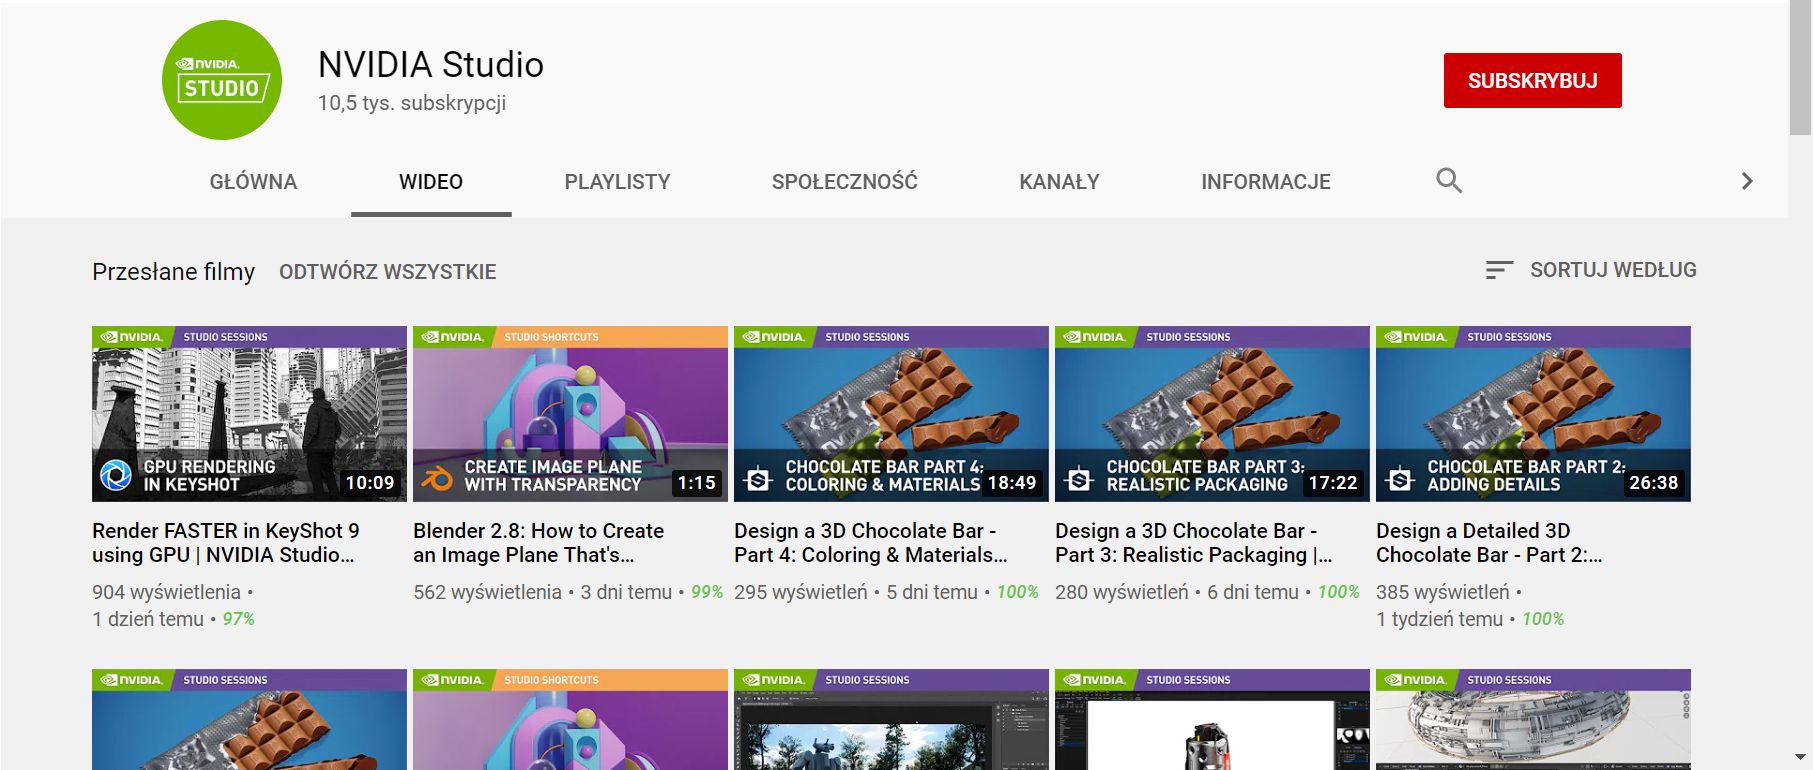The height and width of the screenshot is (770, 1813).
Task: Open the Playlisty tab
Action: pyautogui.click(x=617, y=182)
